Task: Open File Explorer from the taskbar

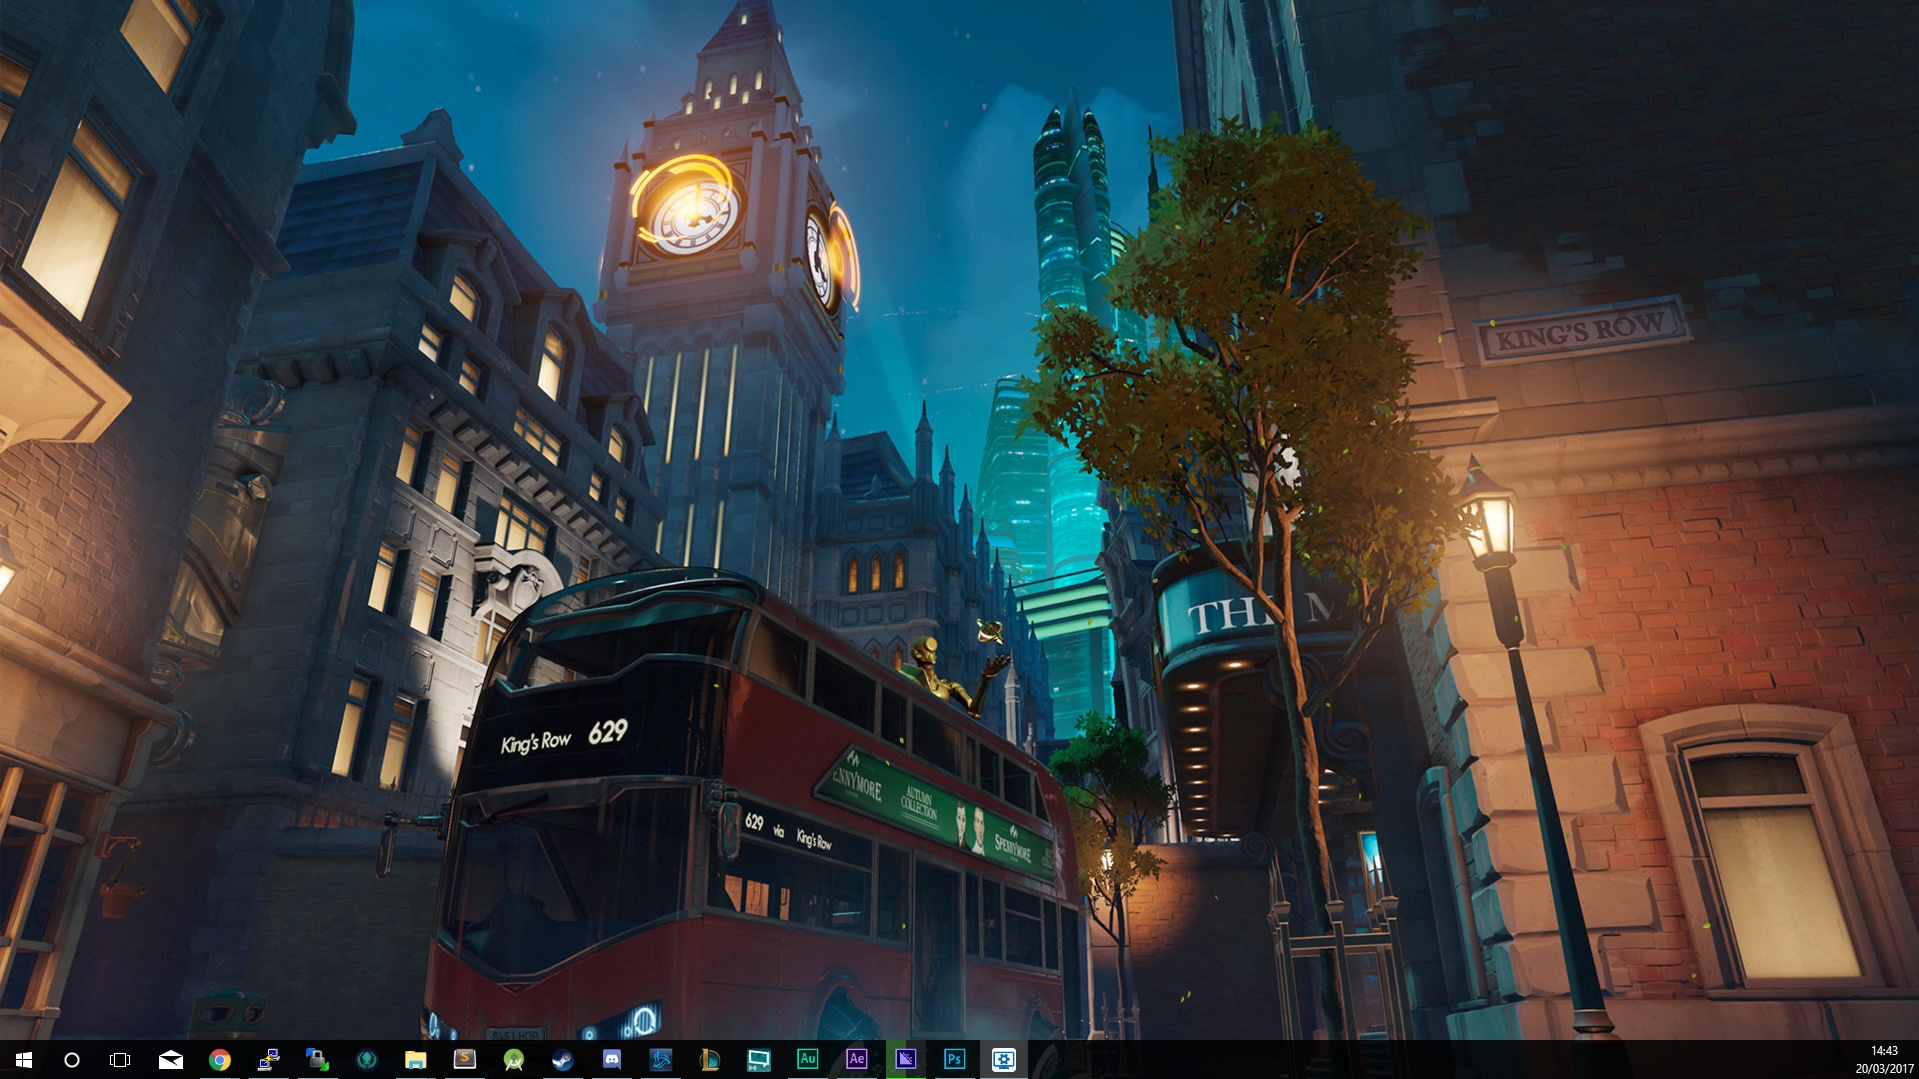Action: pyautogui.click(x=416, y=1060)
